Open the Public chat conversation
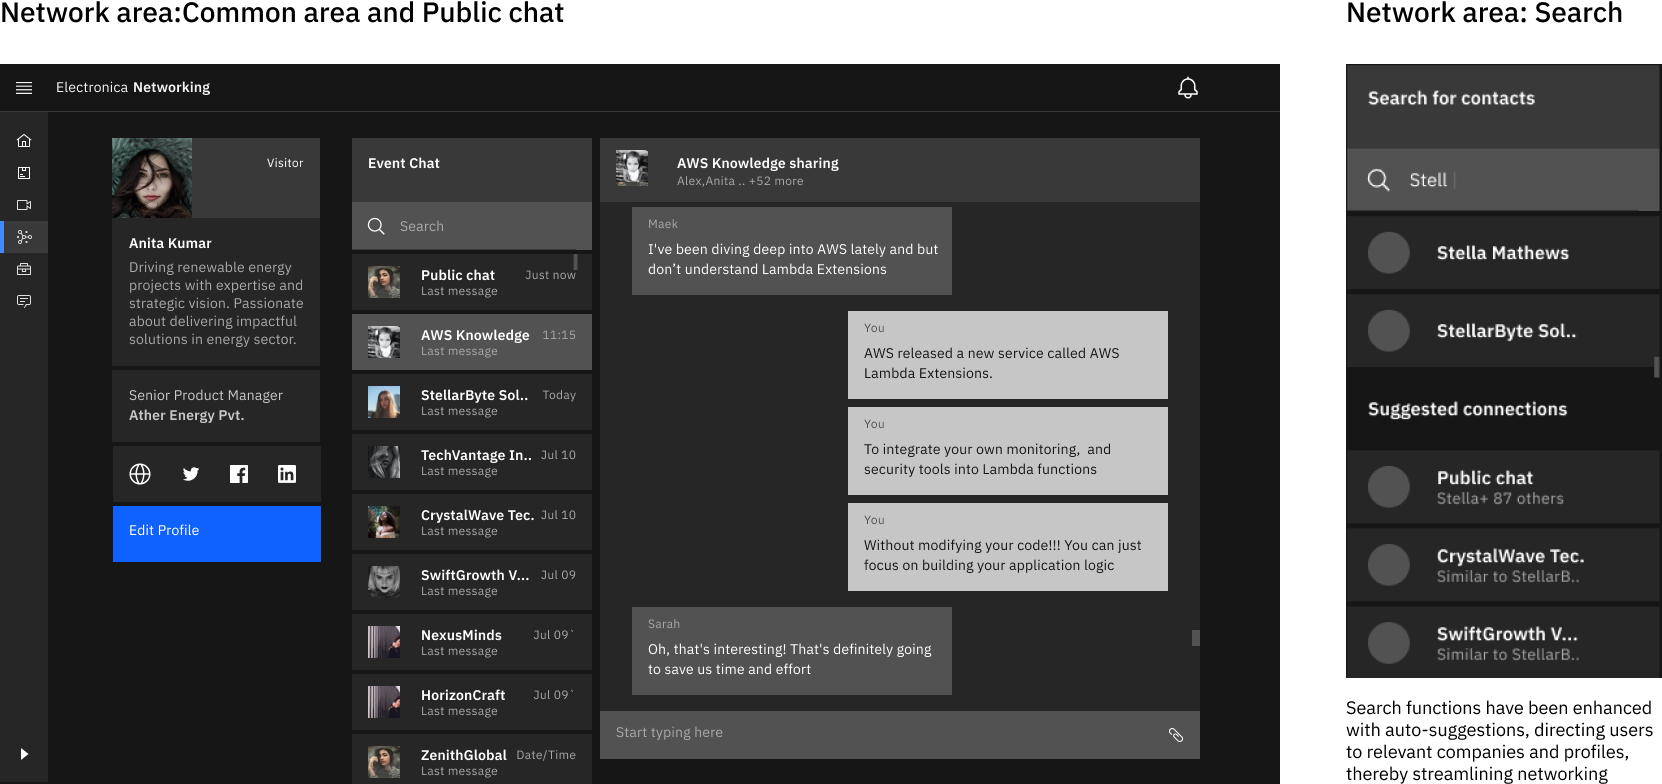This screenshot has height=784, width=1662. [472, 282]
